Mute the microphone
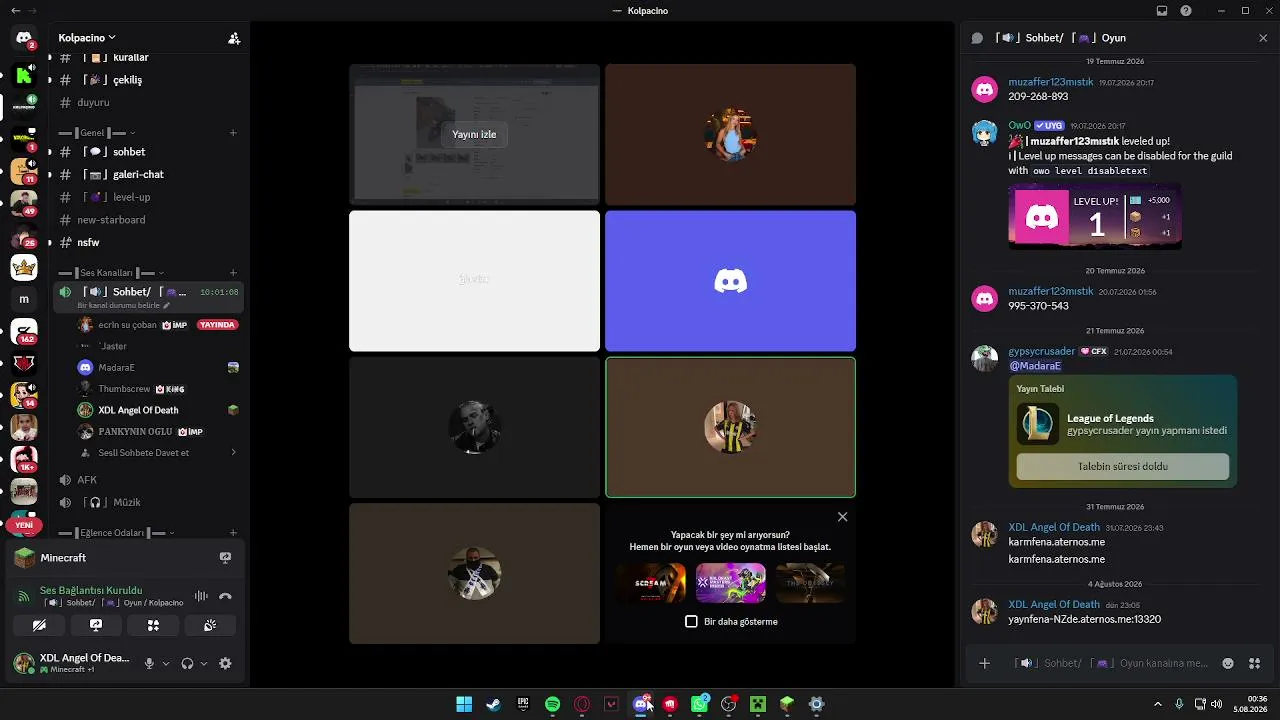The width and height of the screenshot is (1280, 720). pos(149,663)
